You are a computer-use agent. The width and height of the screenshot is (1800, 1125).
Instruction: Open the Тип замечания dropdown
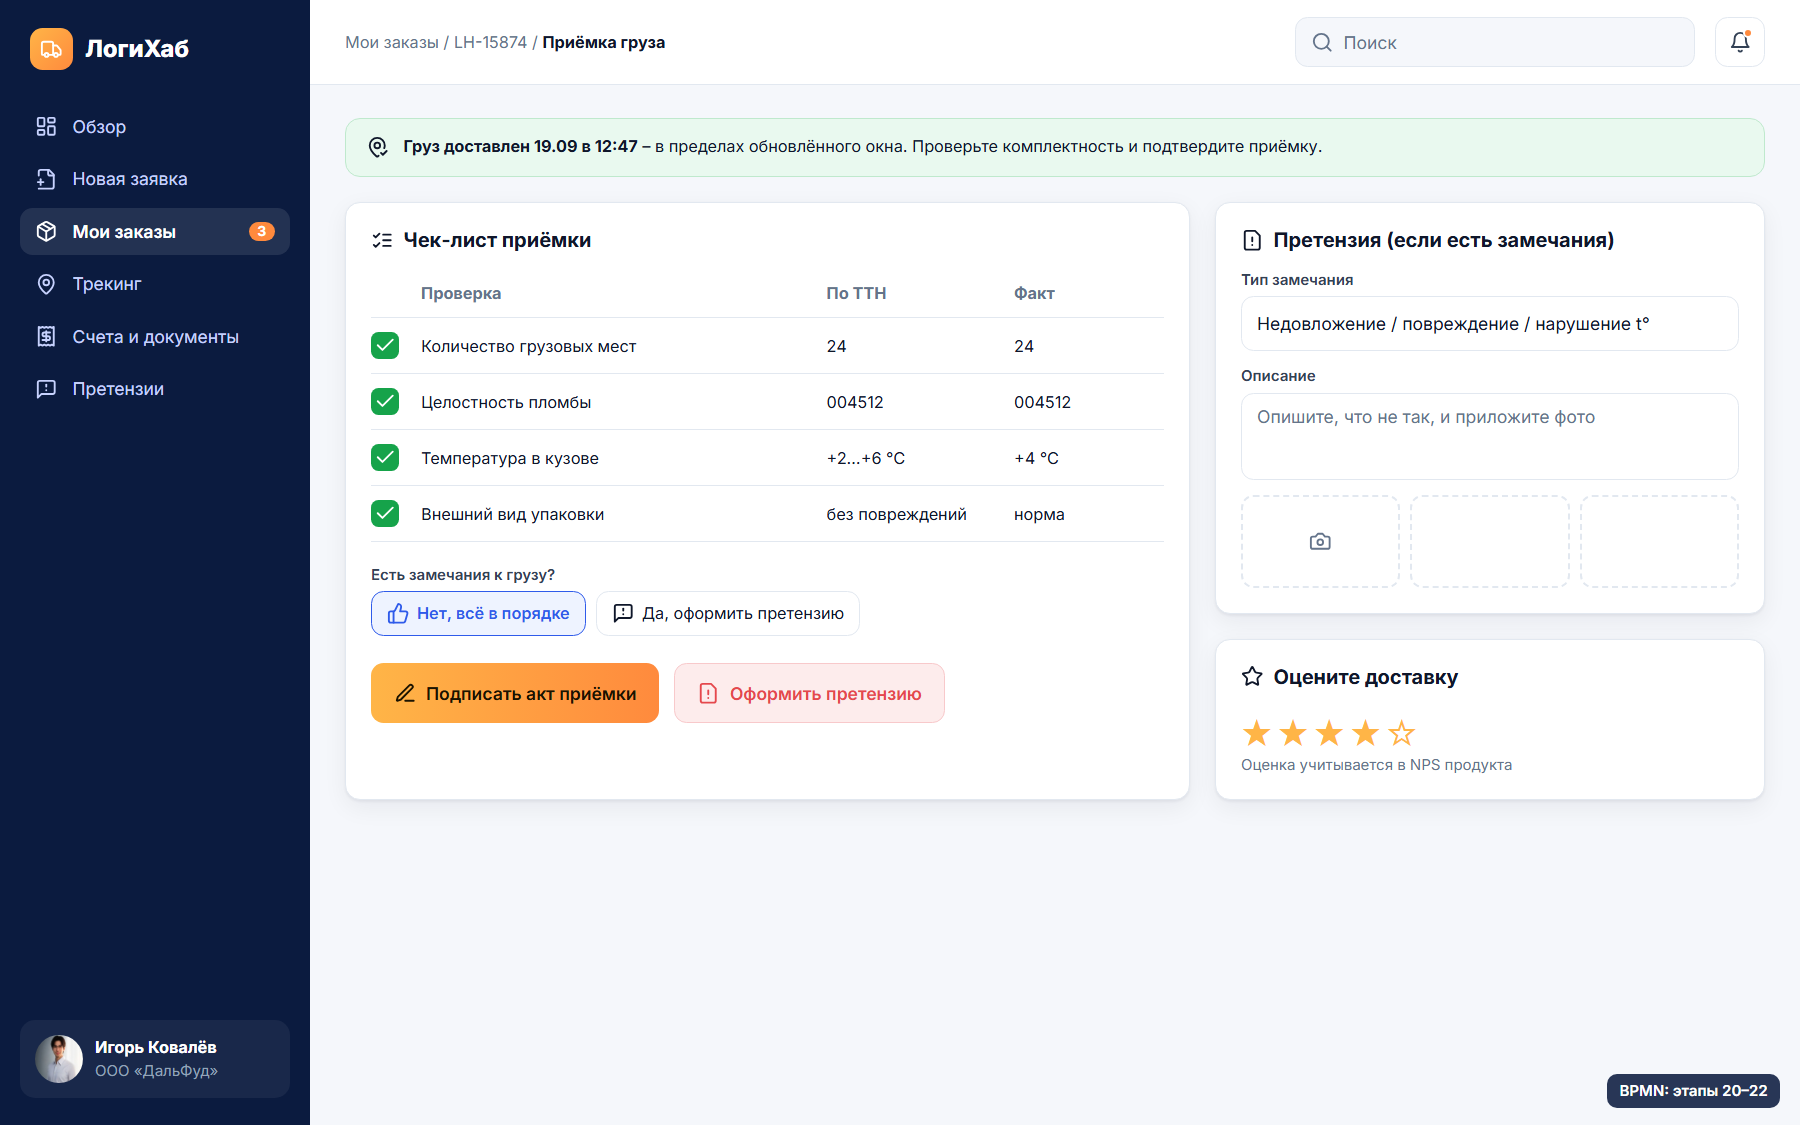(1490, 324)
